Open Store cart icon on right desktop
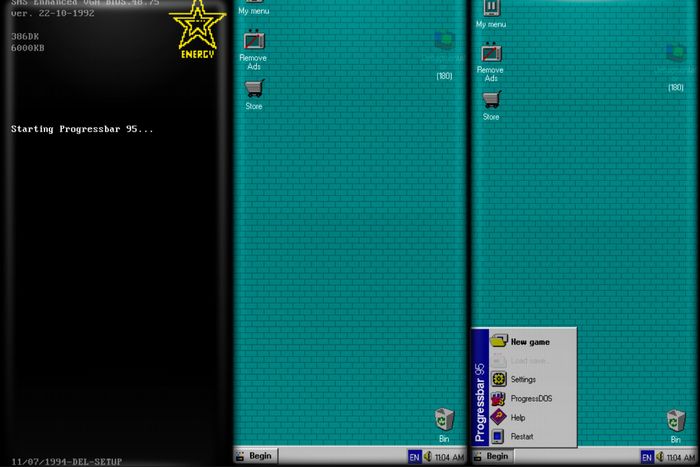The image size is (700, 467). click(491, 99)
